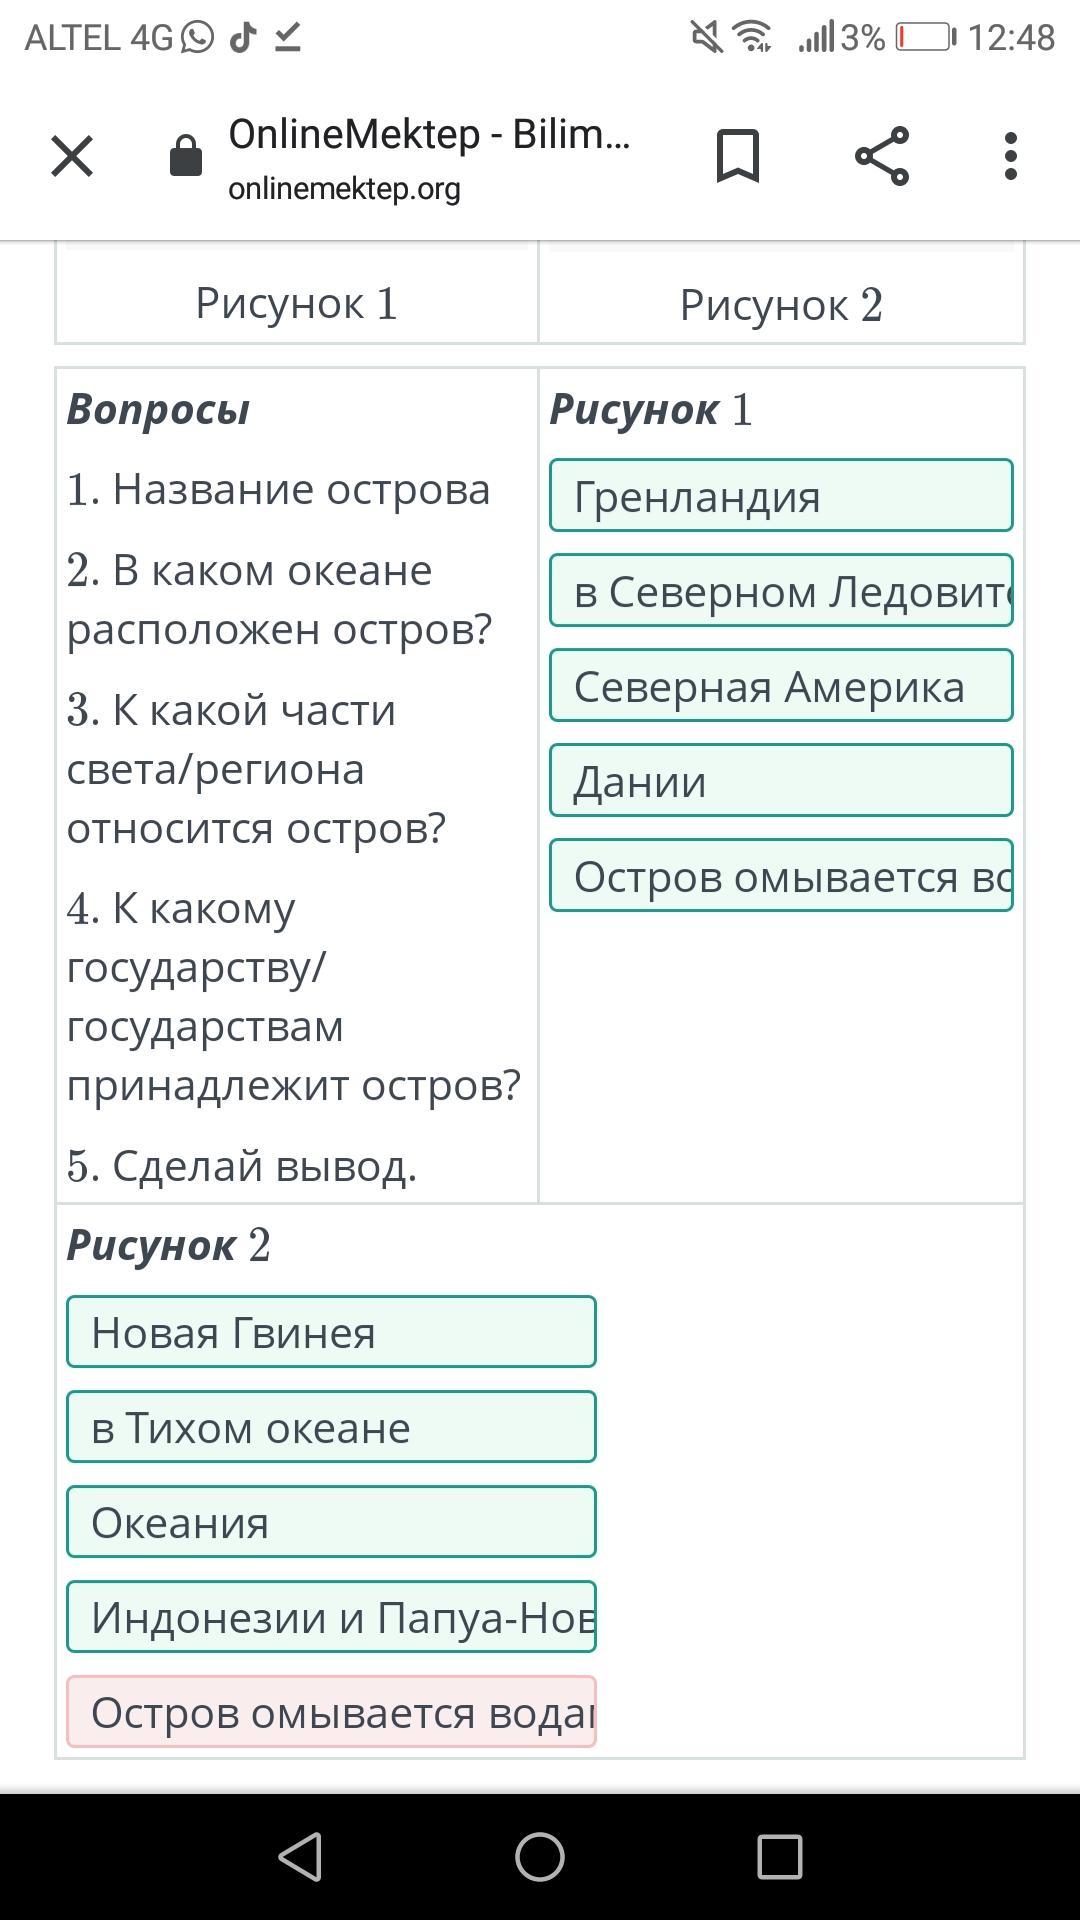Select the Северная Америка answer box
The width and height of the screenshot is (1080, 1920).
[781, 685]
